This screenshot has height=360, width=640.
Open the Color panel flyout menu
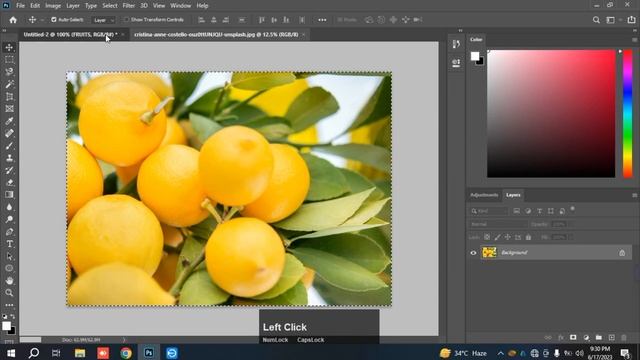634,40
